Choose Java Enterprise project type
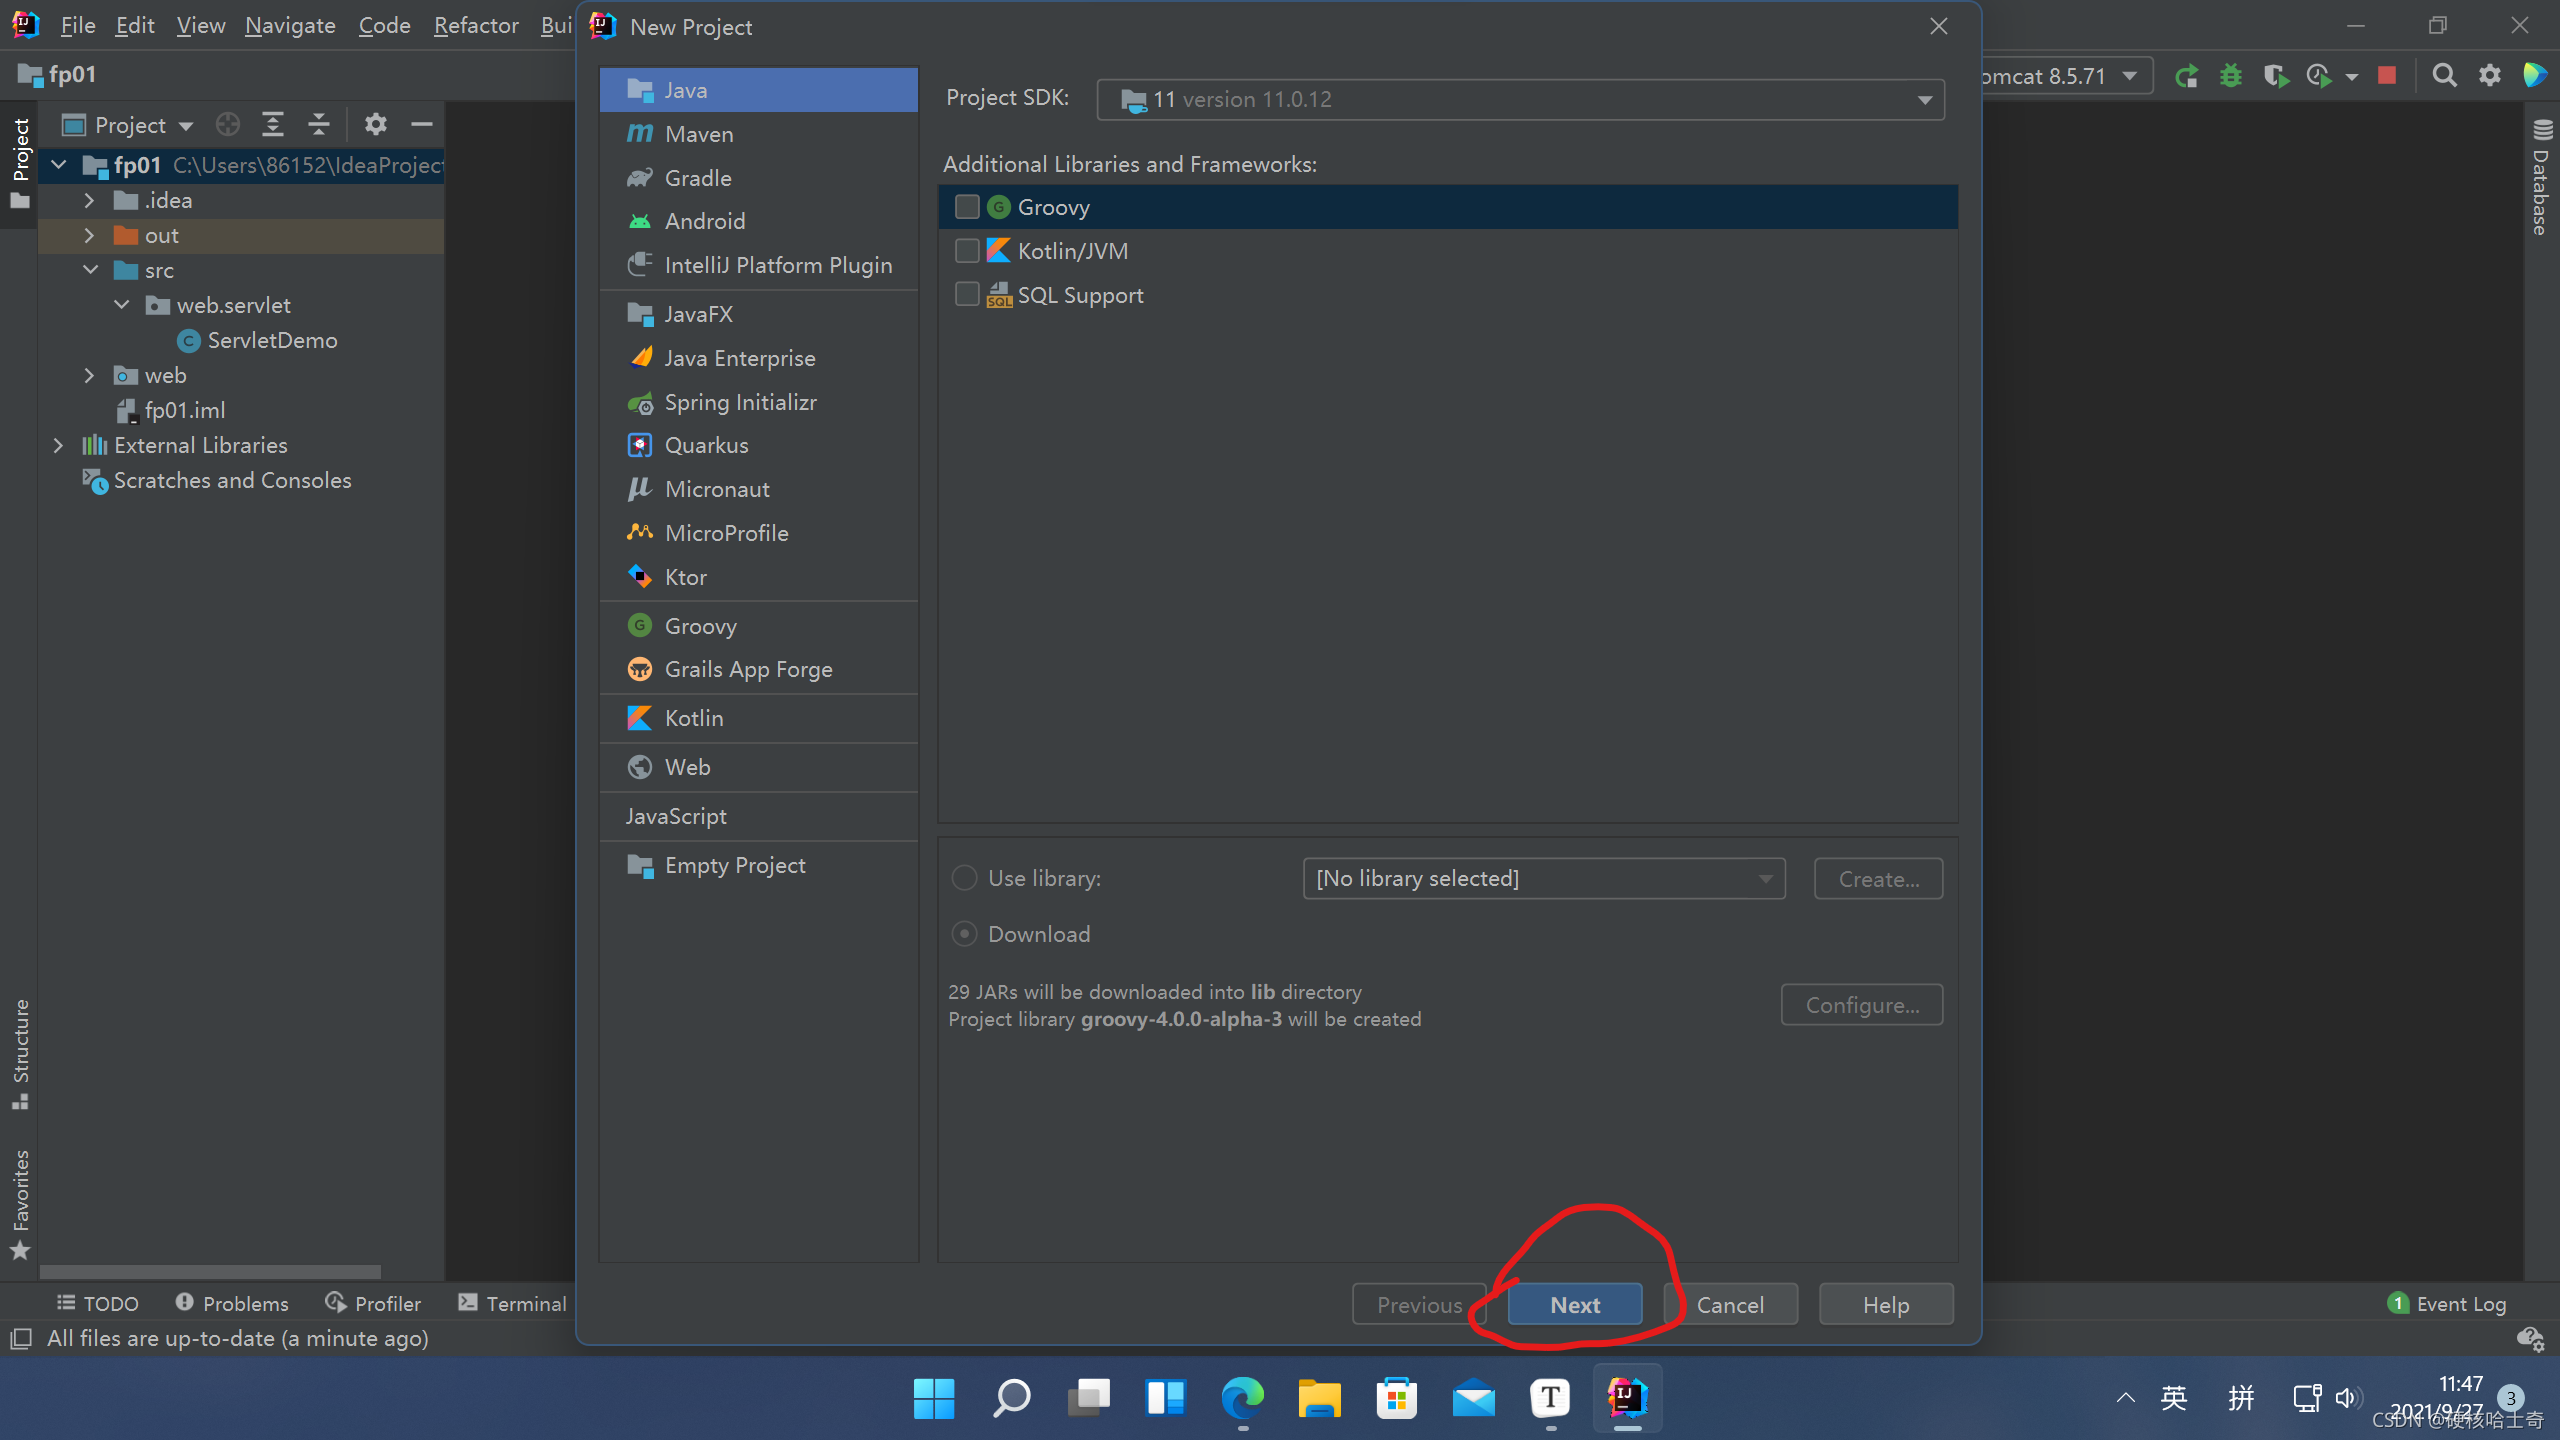 tap(758, 358)
